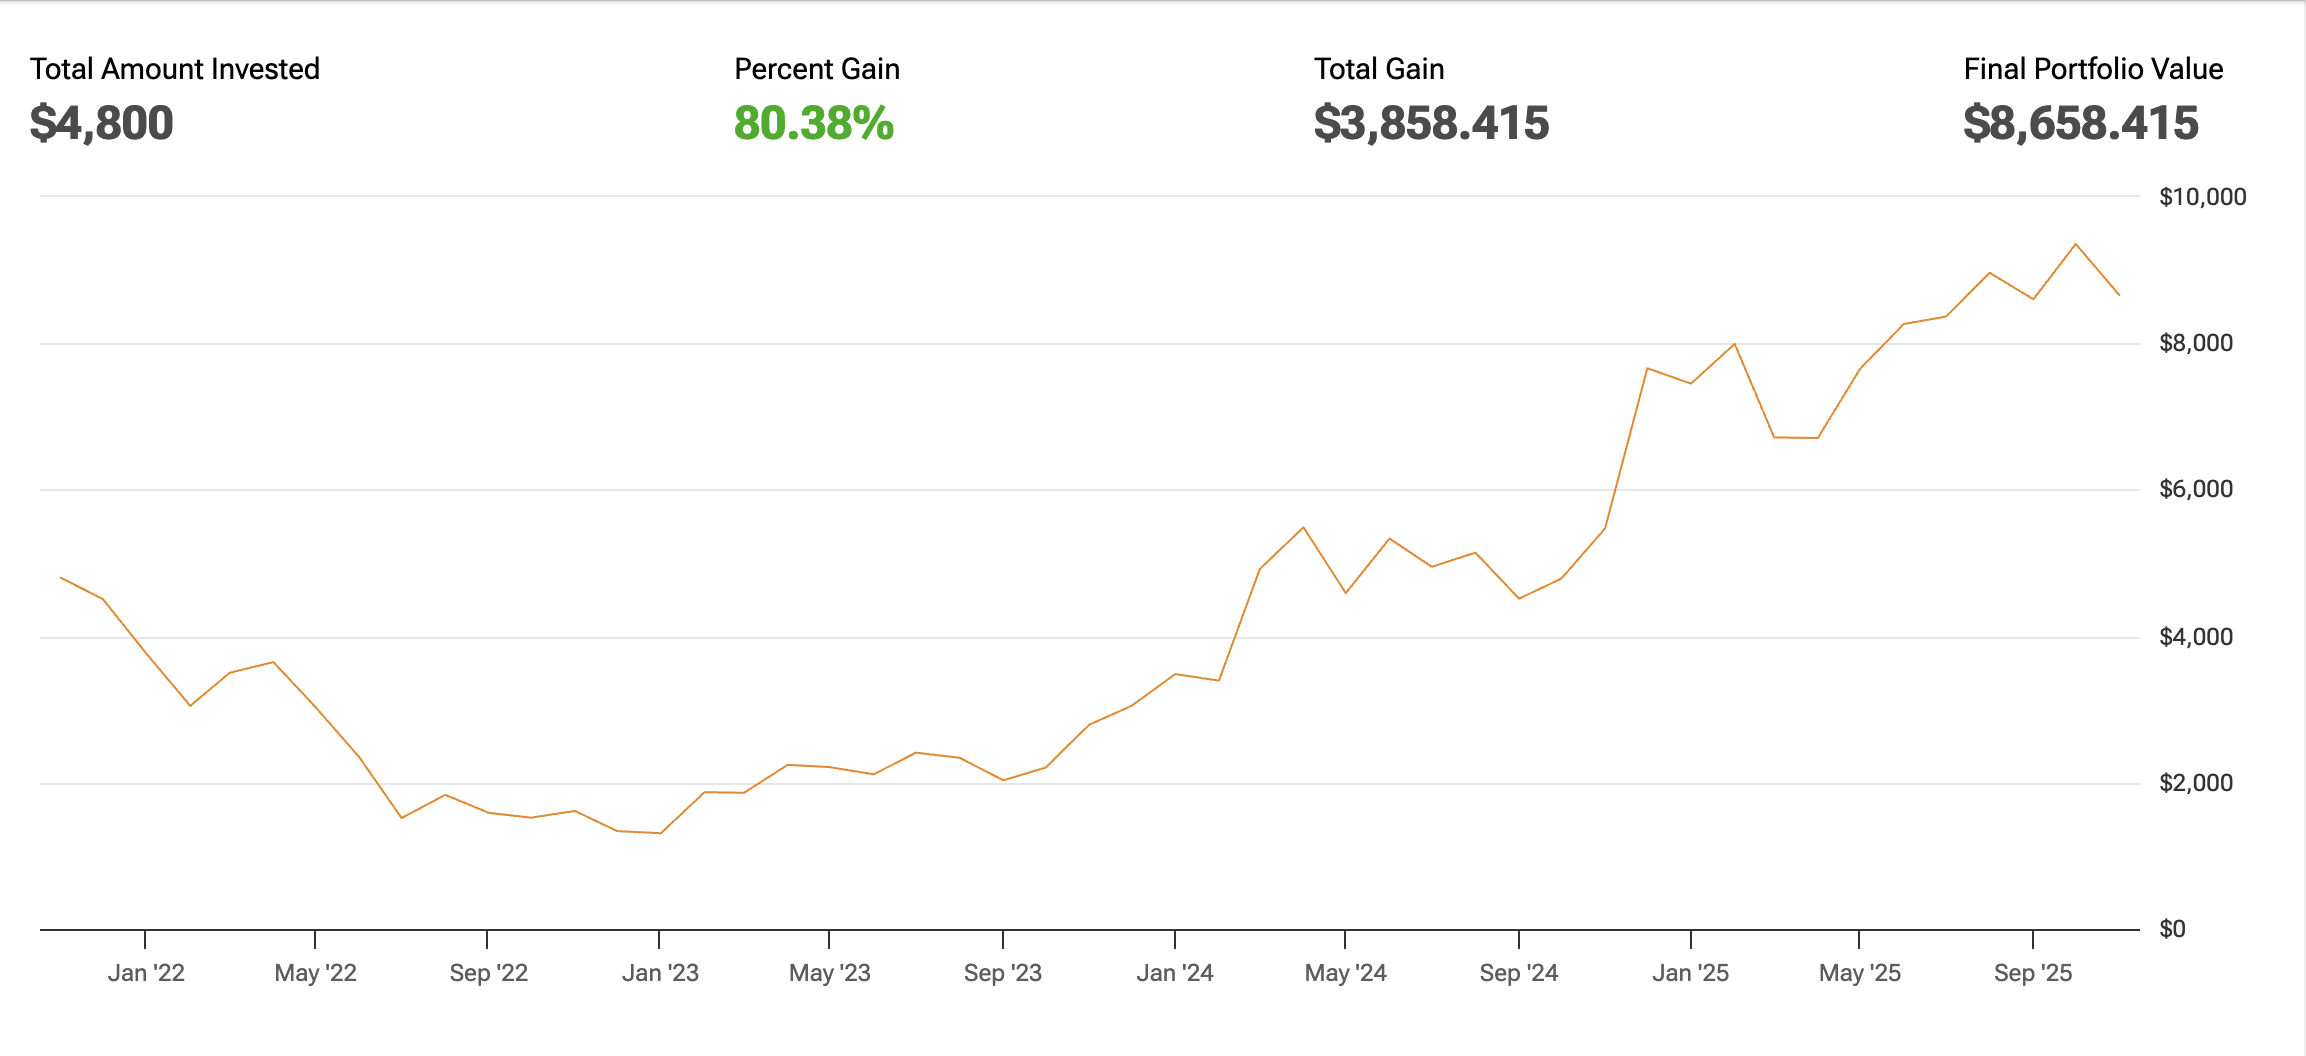Viewport: 2306px width, 1056px height.
Task: Click the $3,858.415 total gain value
Action: pos(1431,124)
